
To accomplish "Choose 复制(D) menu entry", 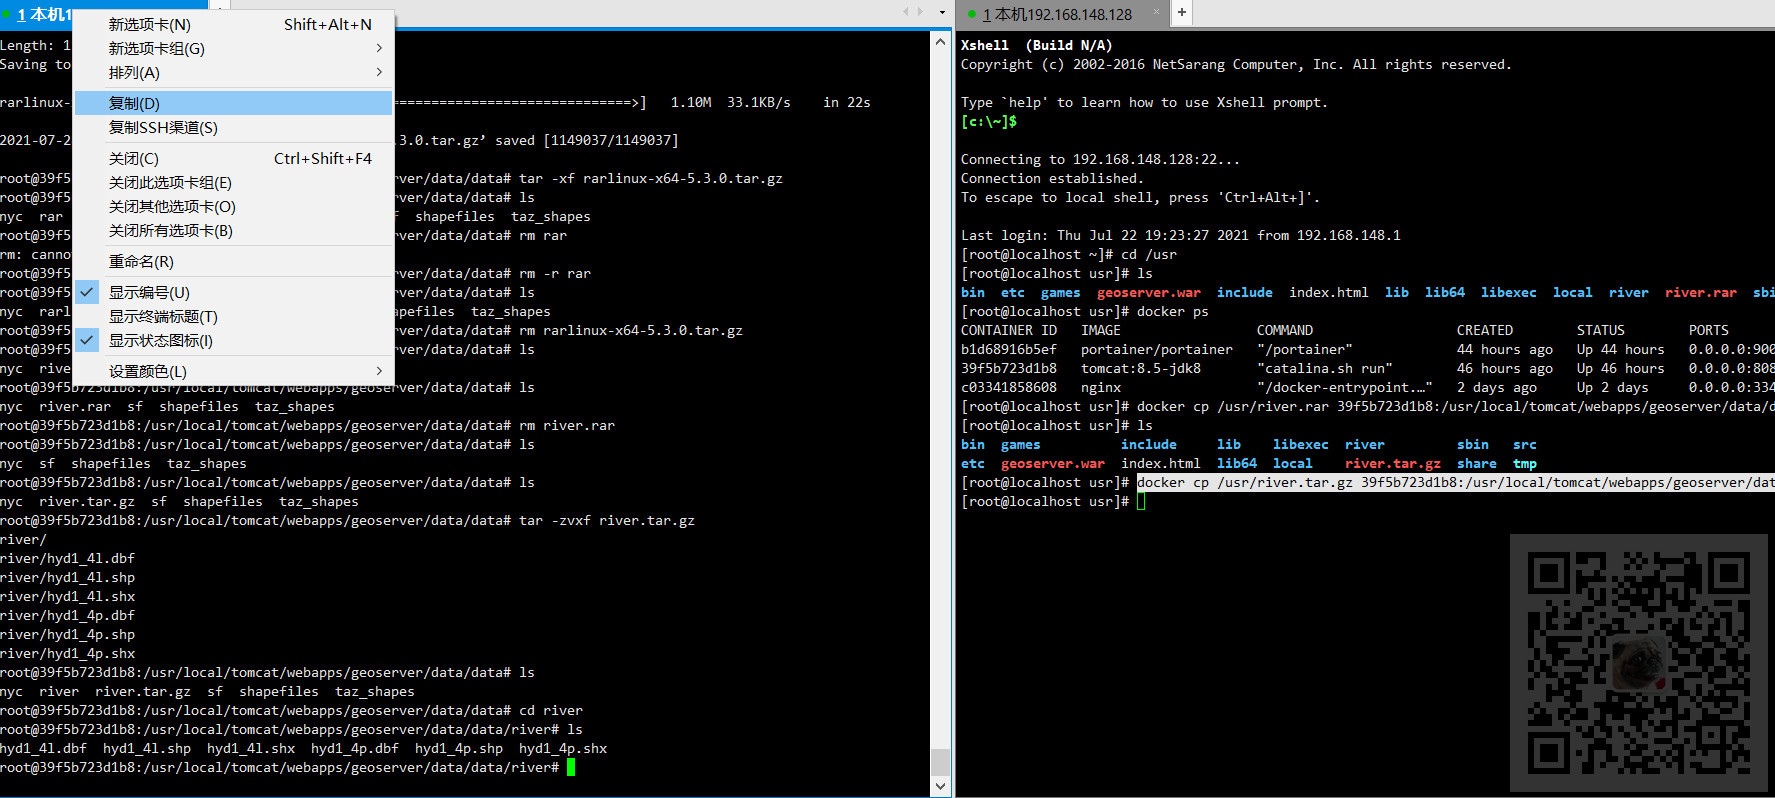I will click(x=234, y=103).
